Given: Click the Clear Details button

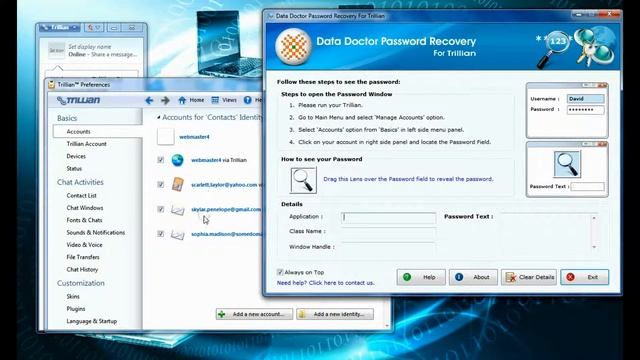Looking at the screenshot, I should coord(529,277).
